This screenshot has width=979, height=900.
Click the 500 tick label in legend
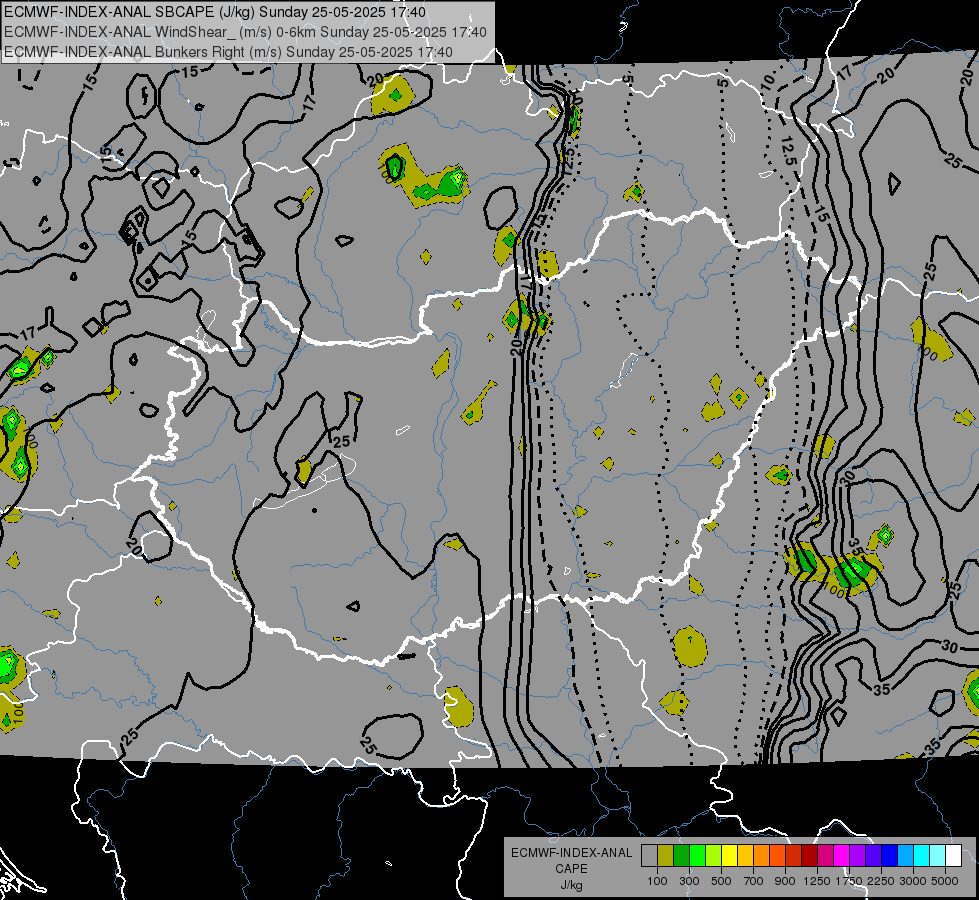(721, 881)
